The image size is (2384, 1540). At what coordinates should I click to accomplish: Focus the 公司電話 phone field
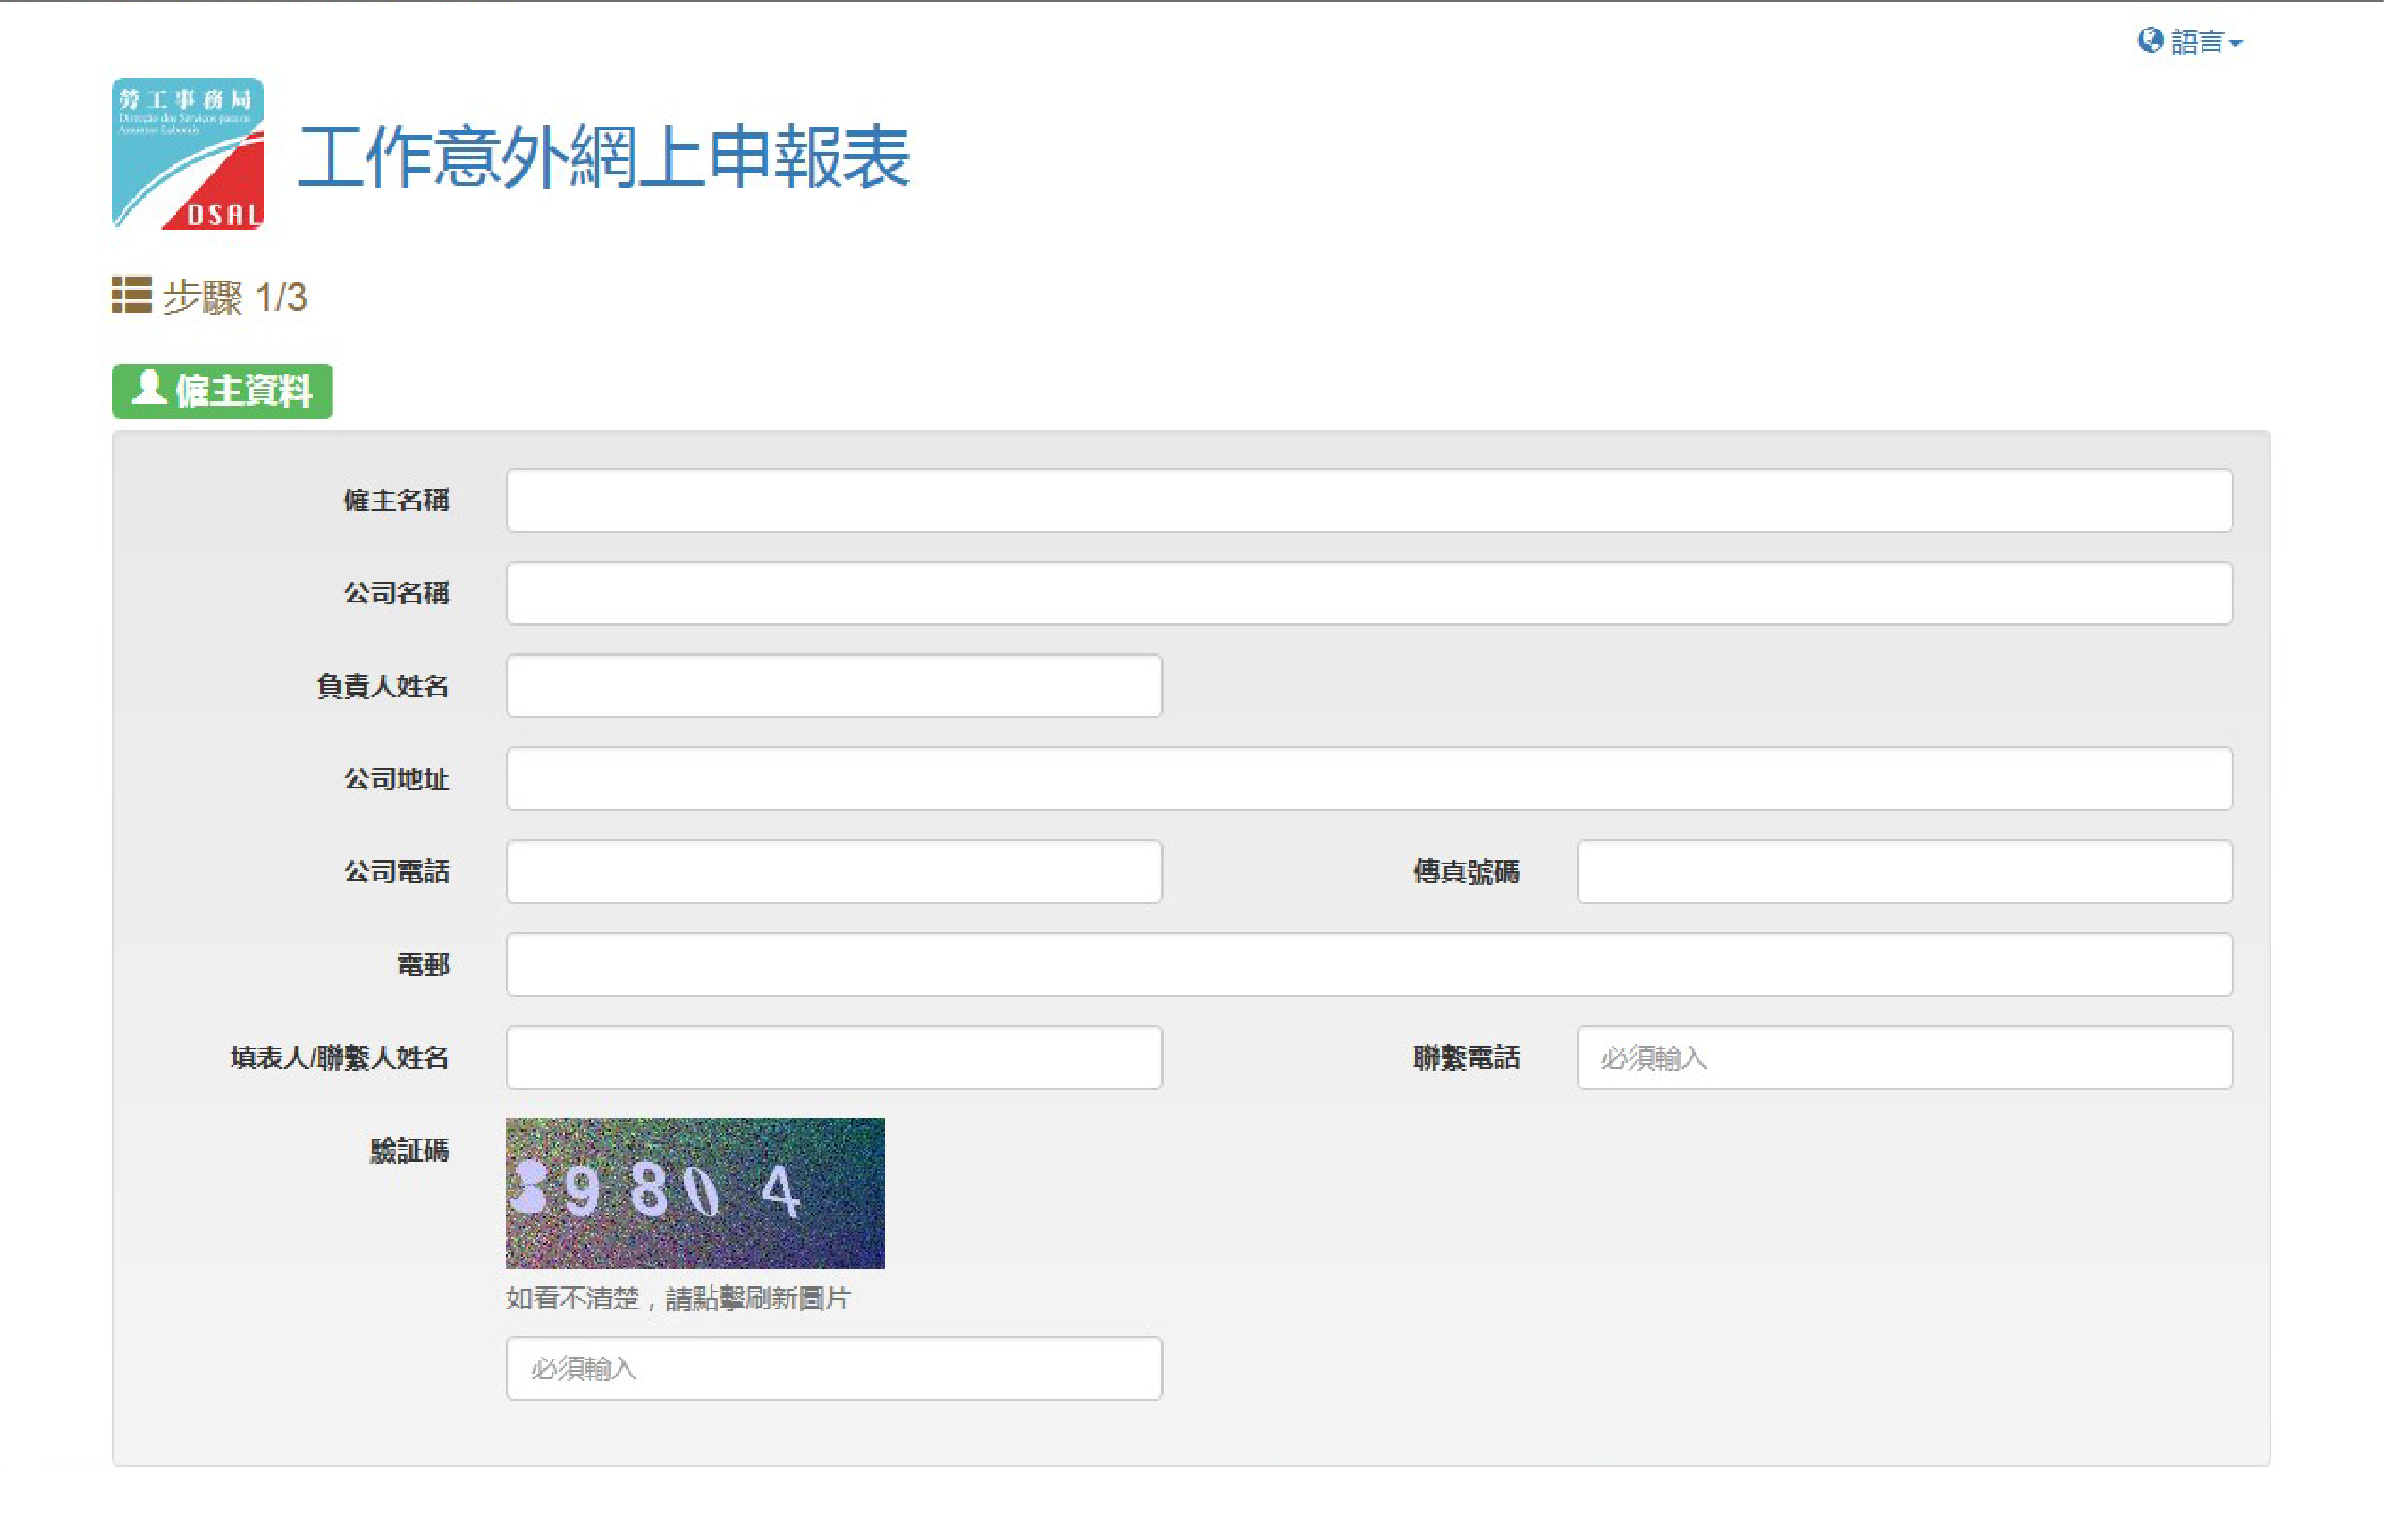pos(834,872)
